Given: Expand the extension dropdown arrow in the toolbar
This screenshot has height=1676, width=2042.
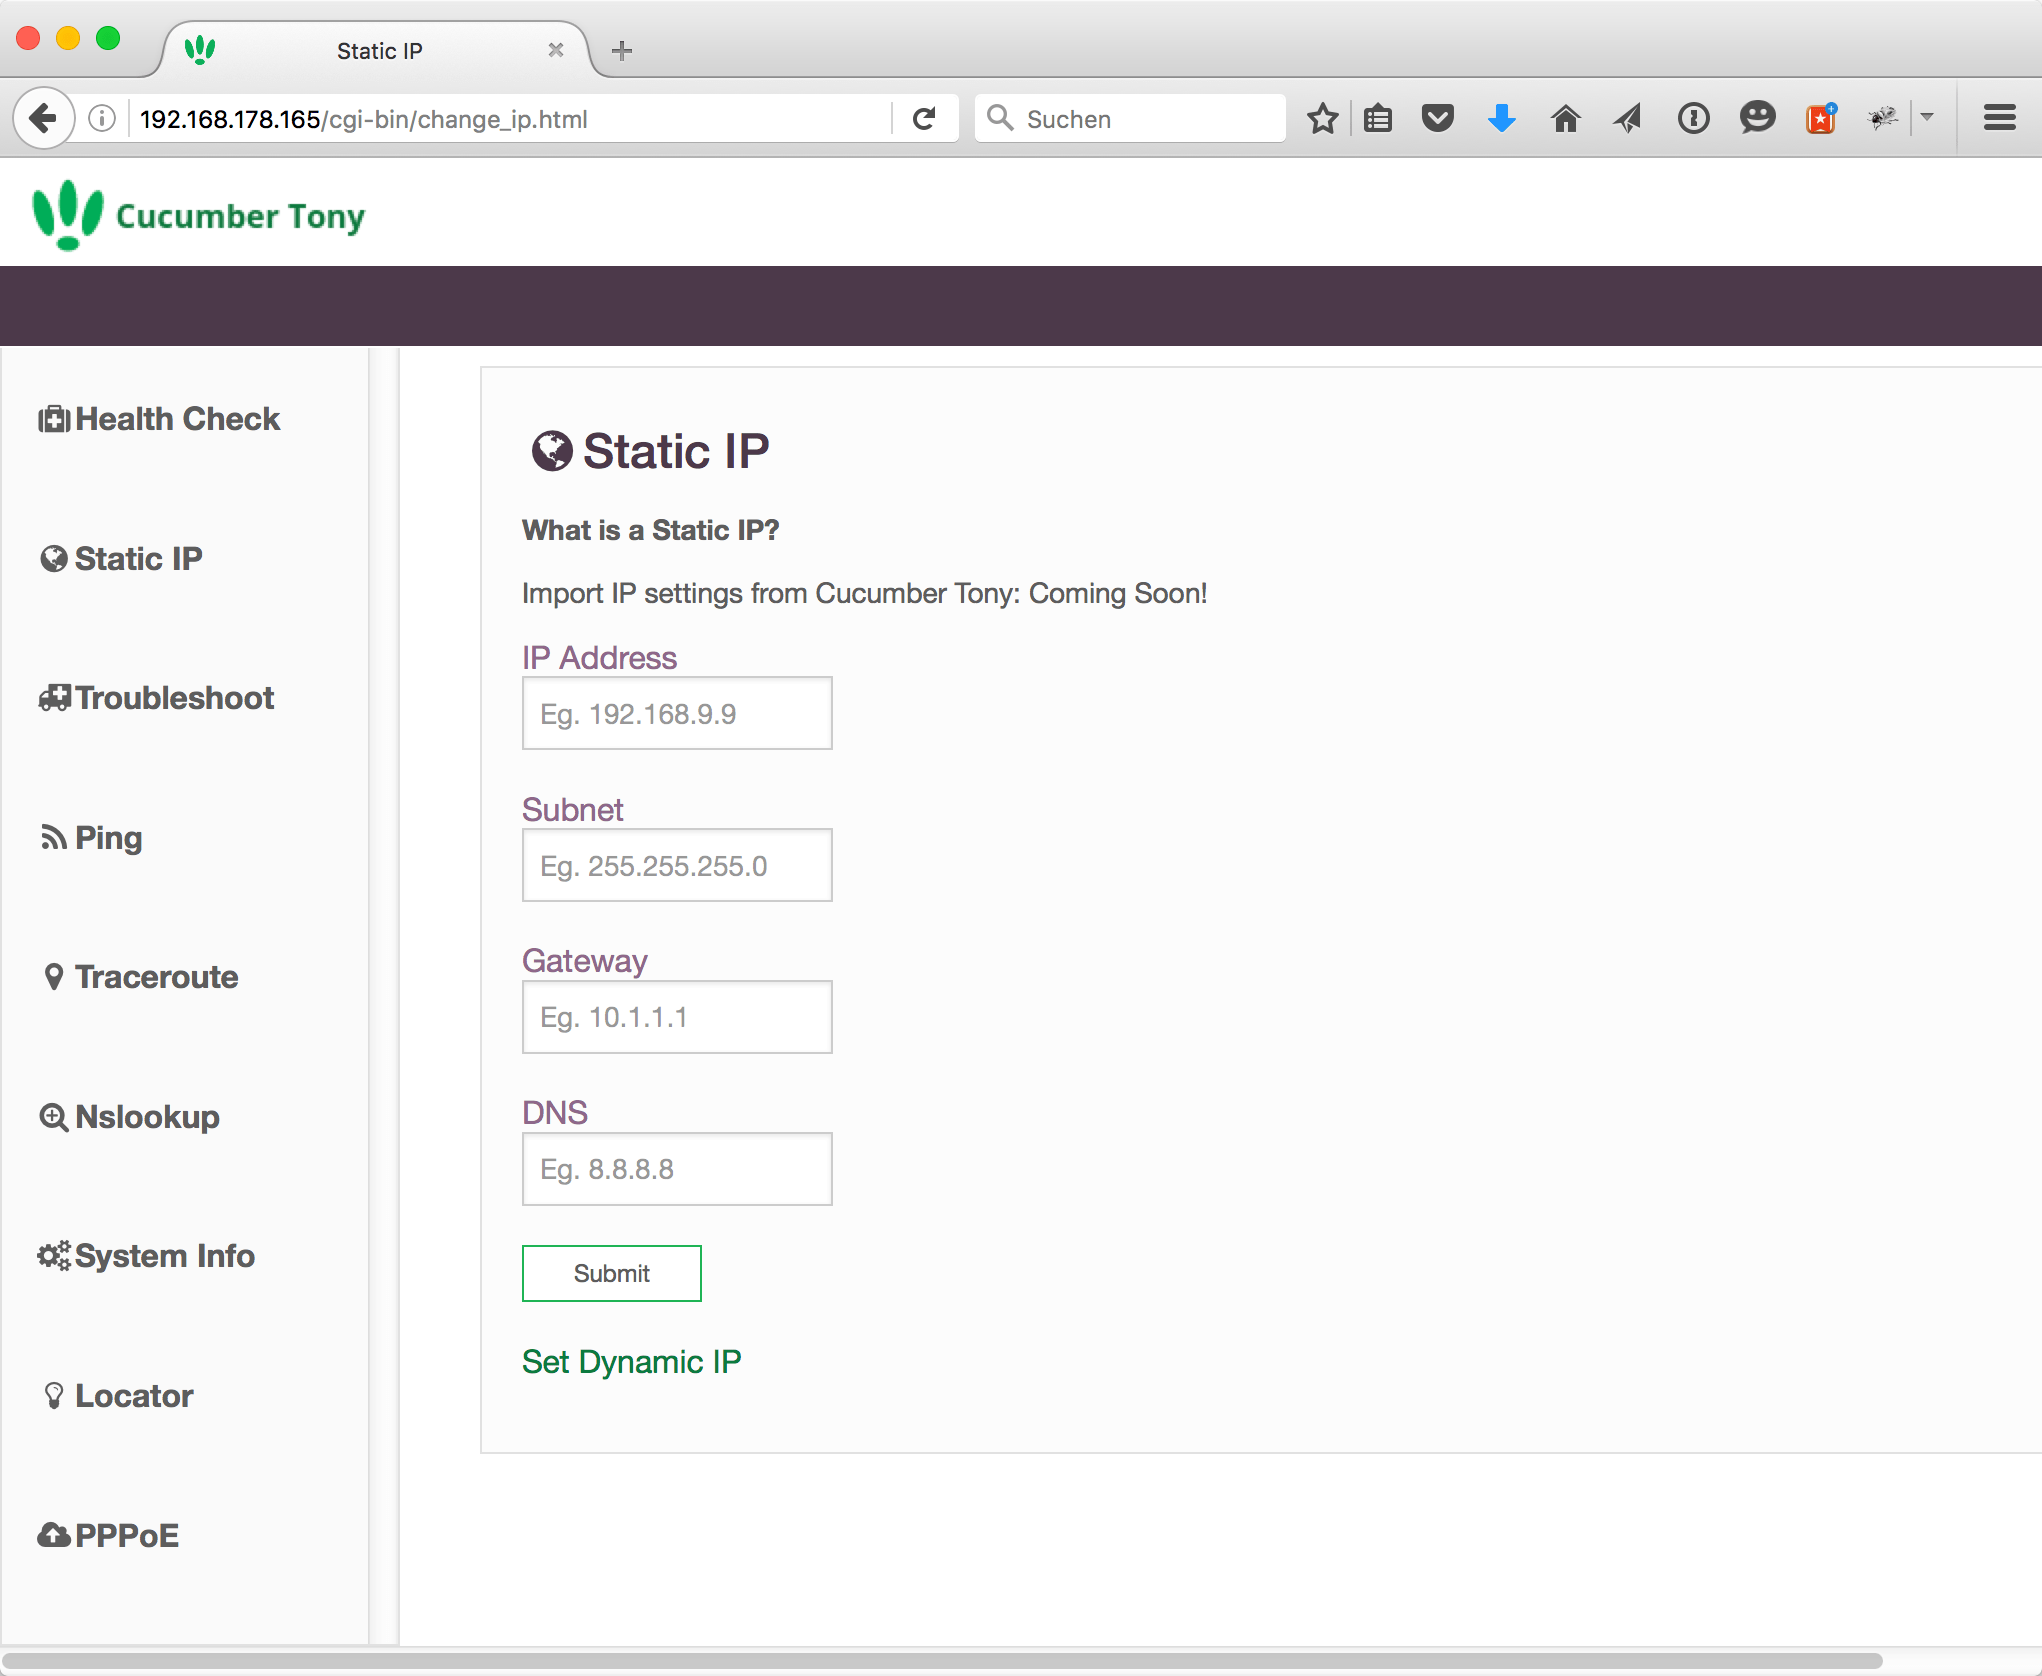Looking at the screenshot, I should point(1927,118).
